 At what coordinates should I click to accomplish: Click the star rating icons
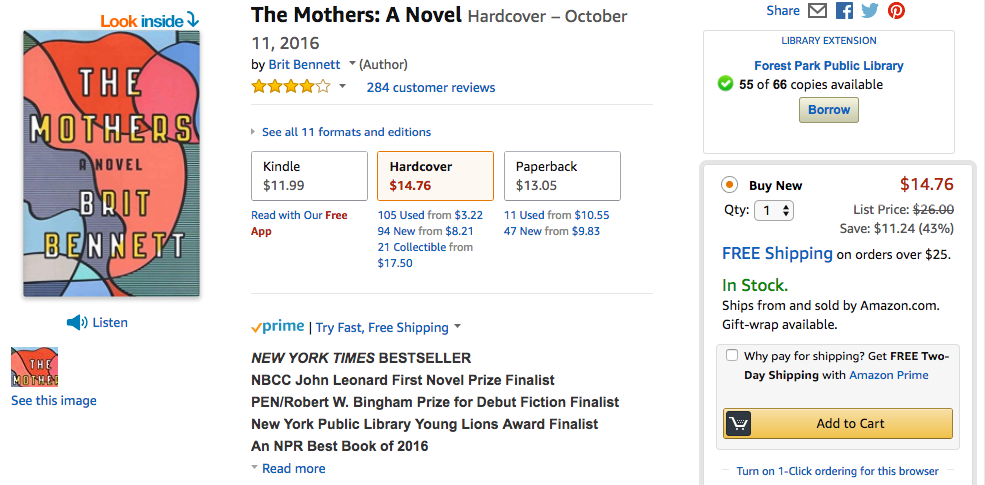[x=290, y=87]
